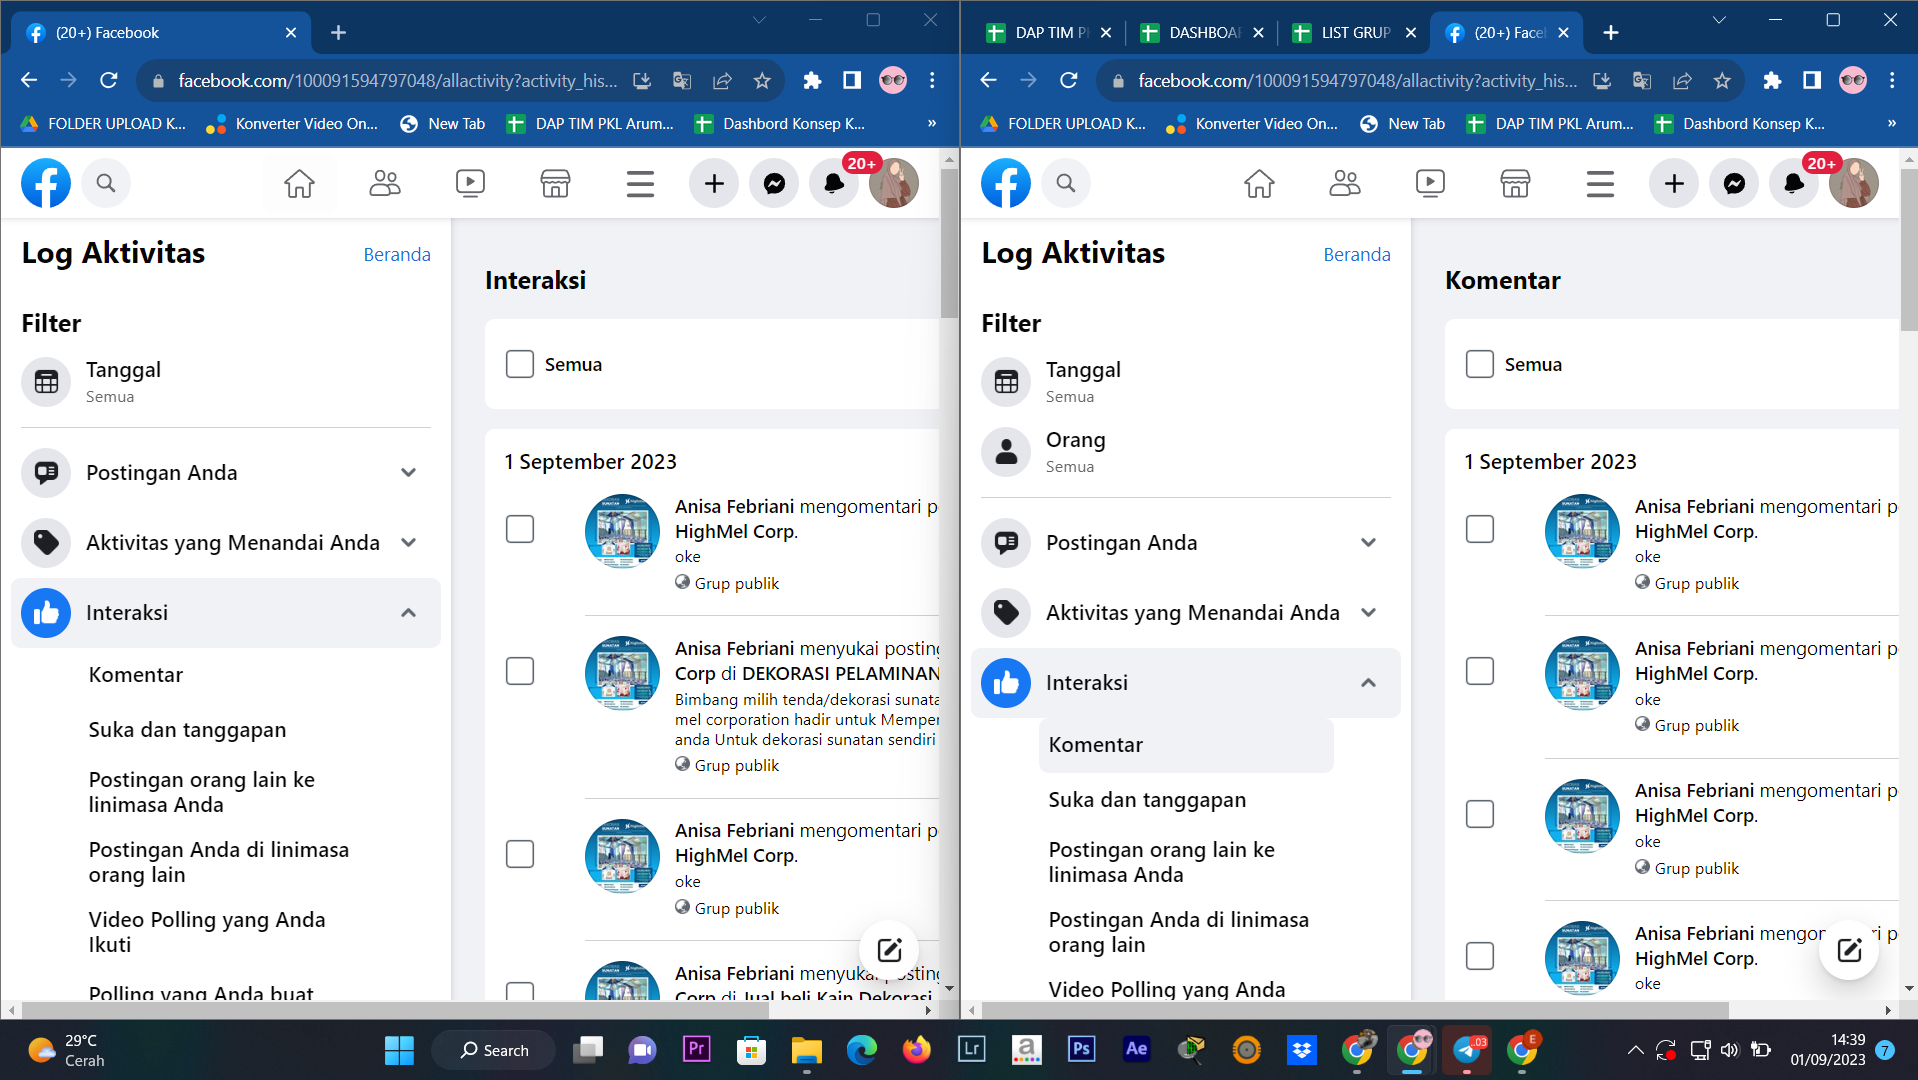Check the DEKORASI PELAMINAN like entry checkbox
1918x1080 pixels.
tap(520, 671)
